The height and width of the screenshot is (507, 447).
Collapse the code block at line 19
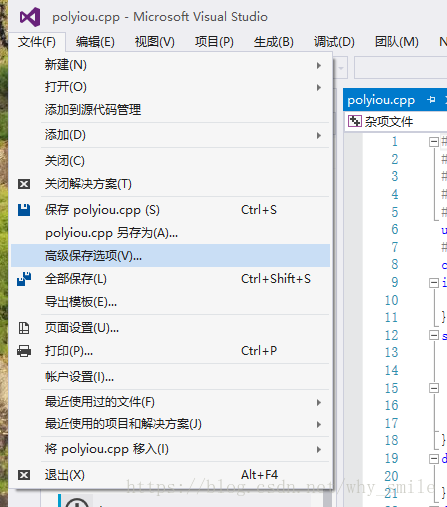(x=434, y=459)
